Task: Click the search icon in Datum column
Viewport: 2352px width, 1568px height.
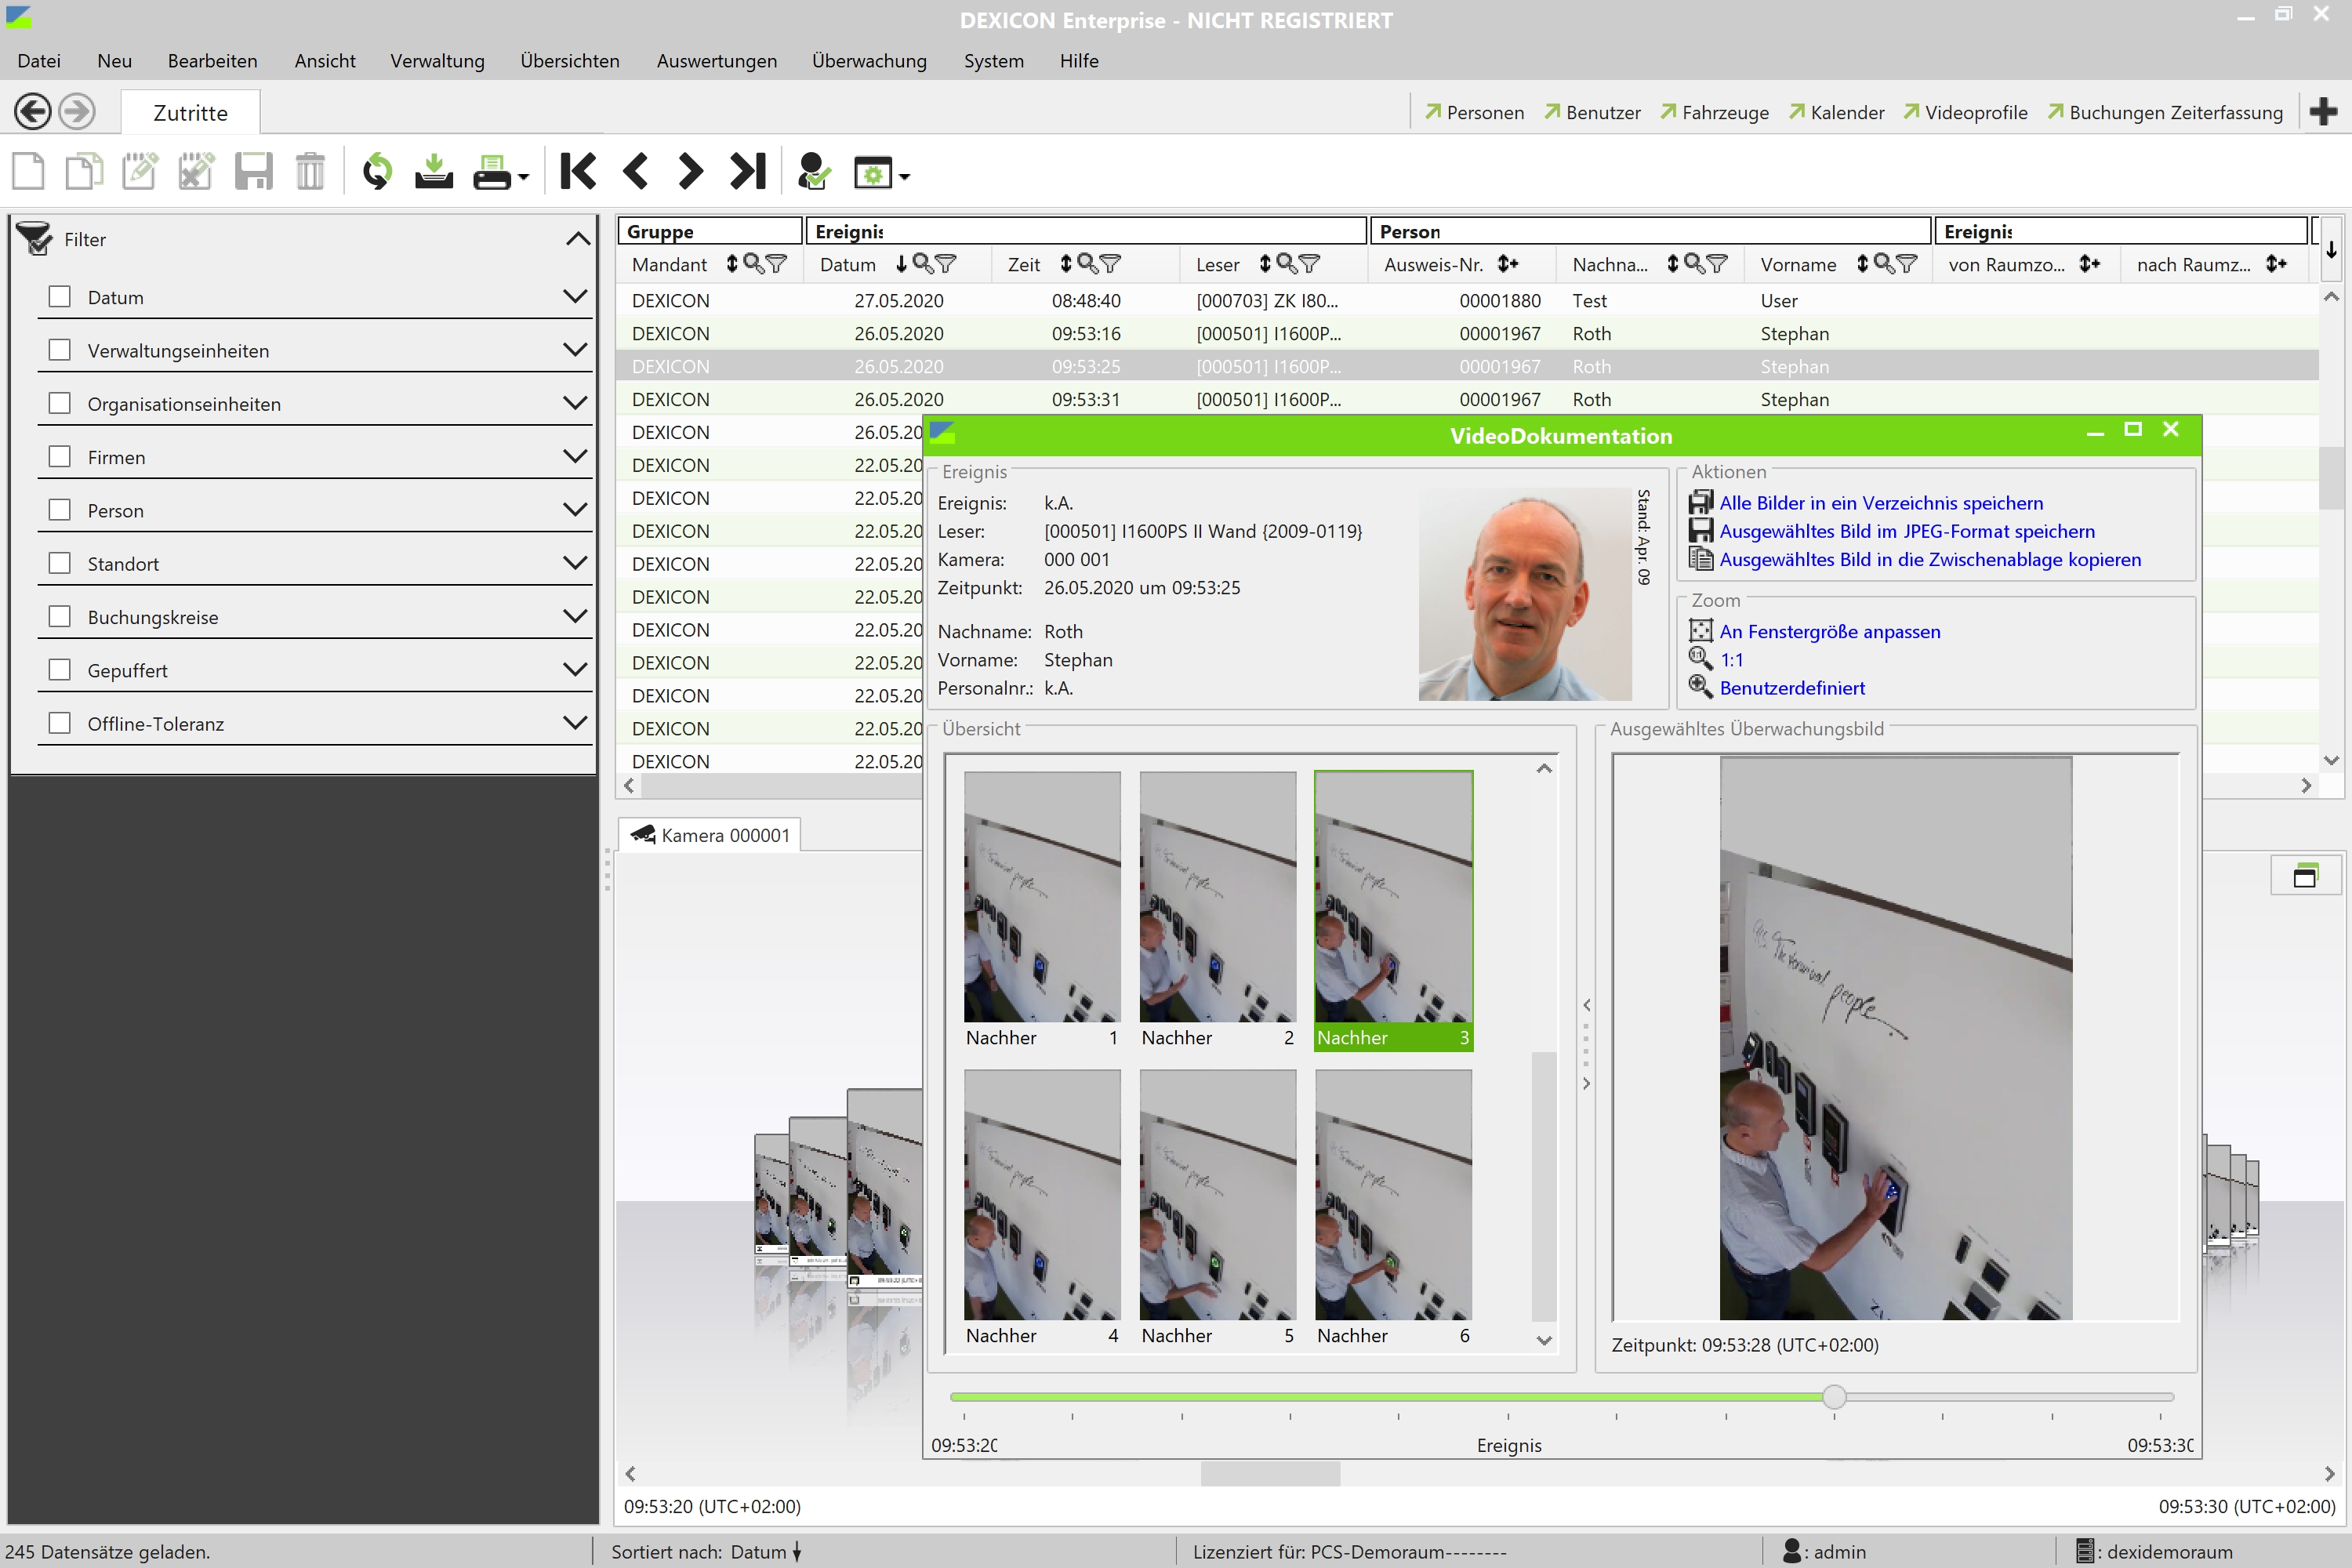Action: point(922,264)
